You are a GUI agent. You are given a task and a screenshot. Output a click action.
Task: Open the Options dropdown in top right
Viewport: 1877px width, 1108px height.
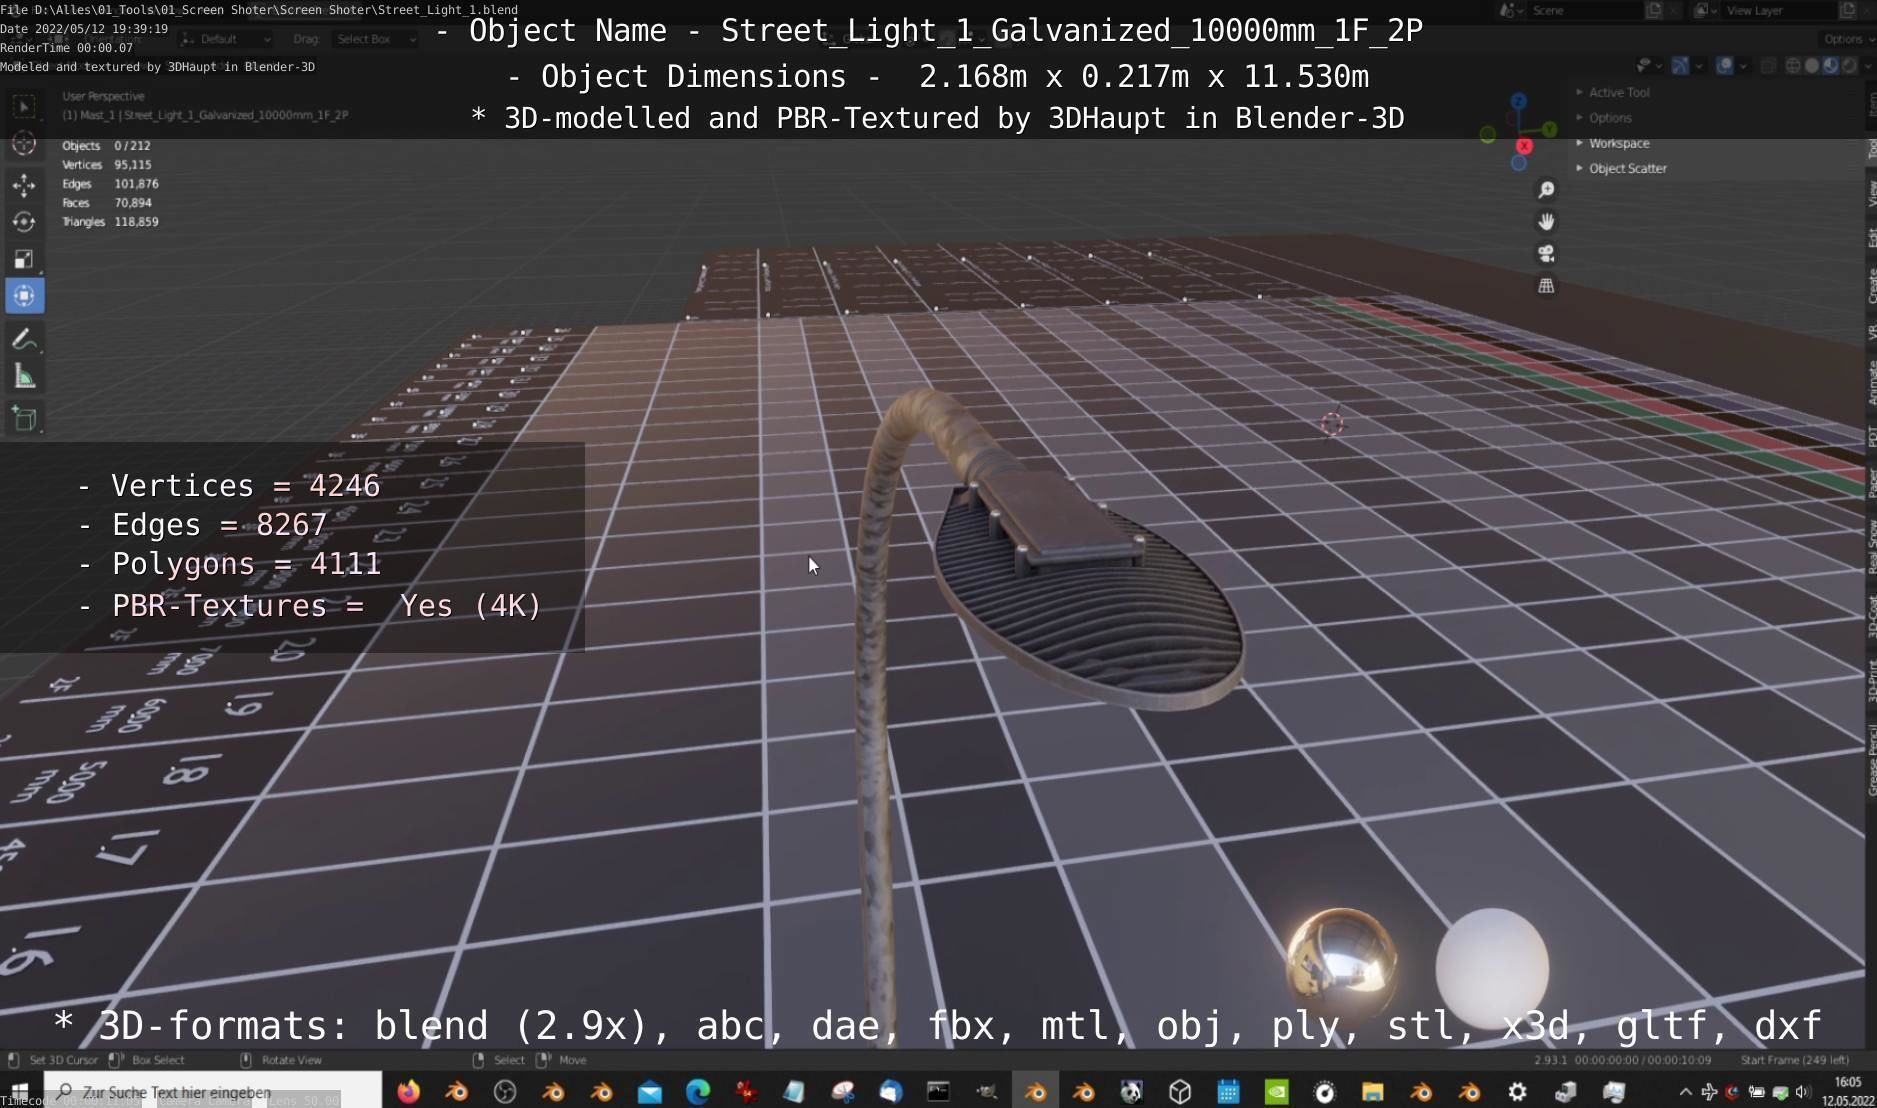click(1847, 39)
